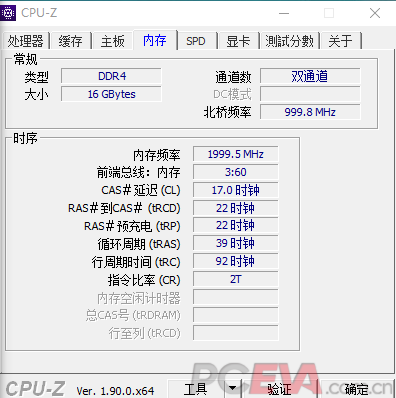Click the 2T command rate value
The height and width of the screenshot is (398, 396).
coord(236,279)
